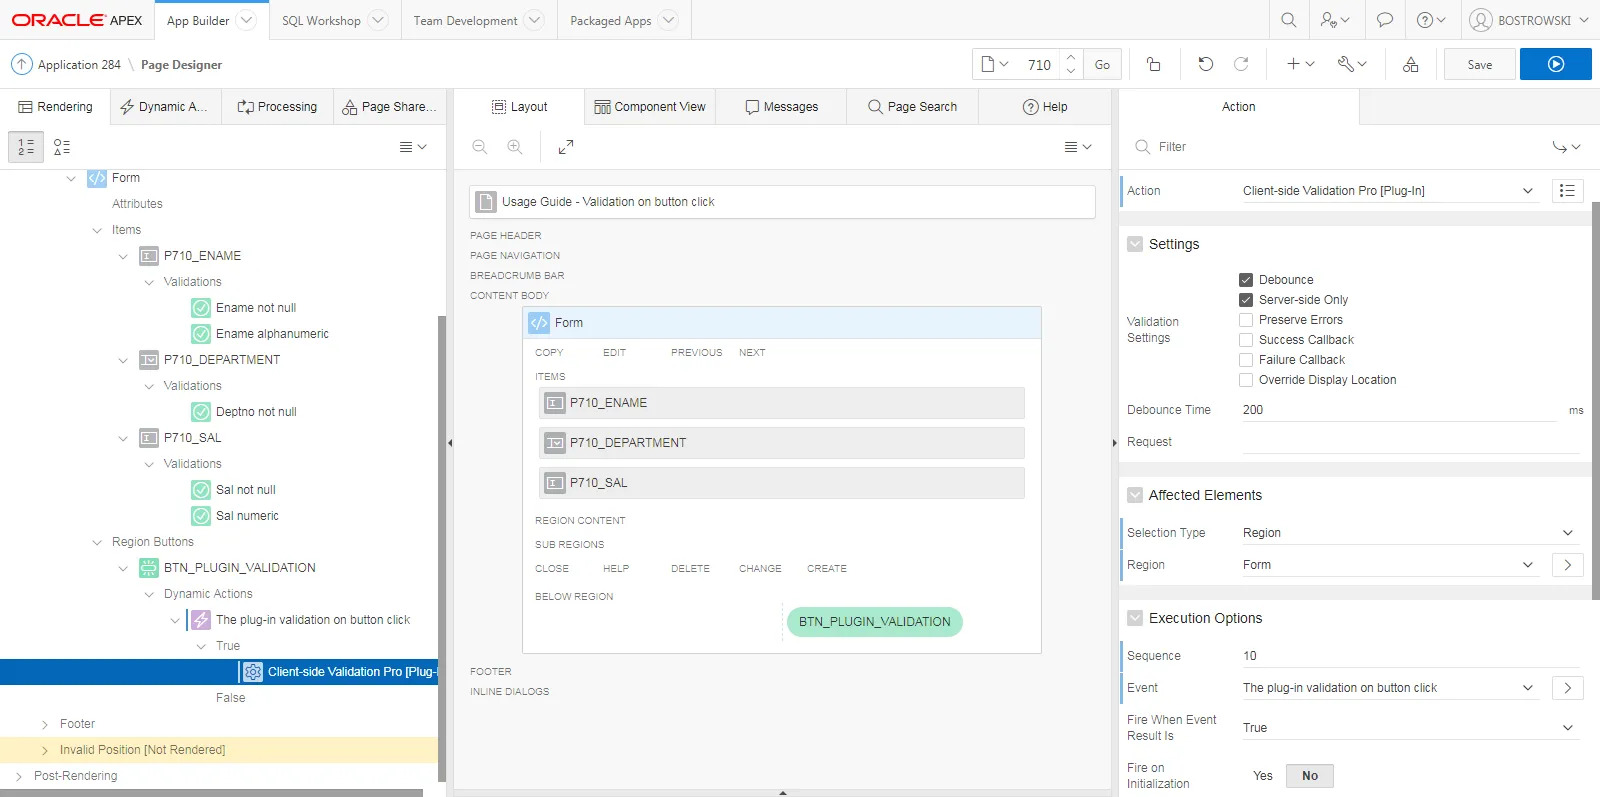Open the search magnifier in header
The image size is (1600, 797).
1289,20
